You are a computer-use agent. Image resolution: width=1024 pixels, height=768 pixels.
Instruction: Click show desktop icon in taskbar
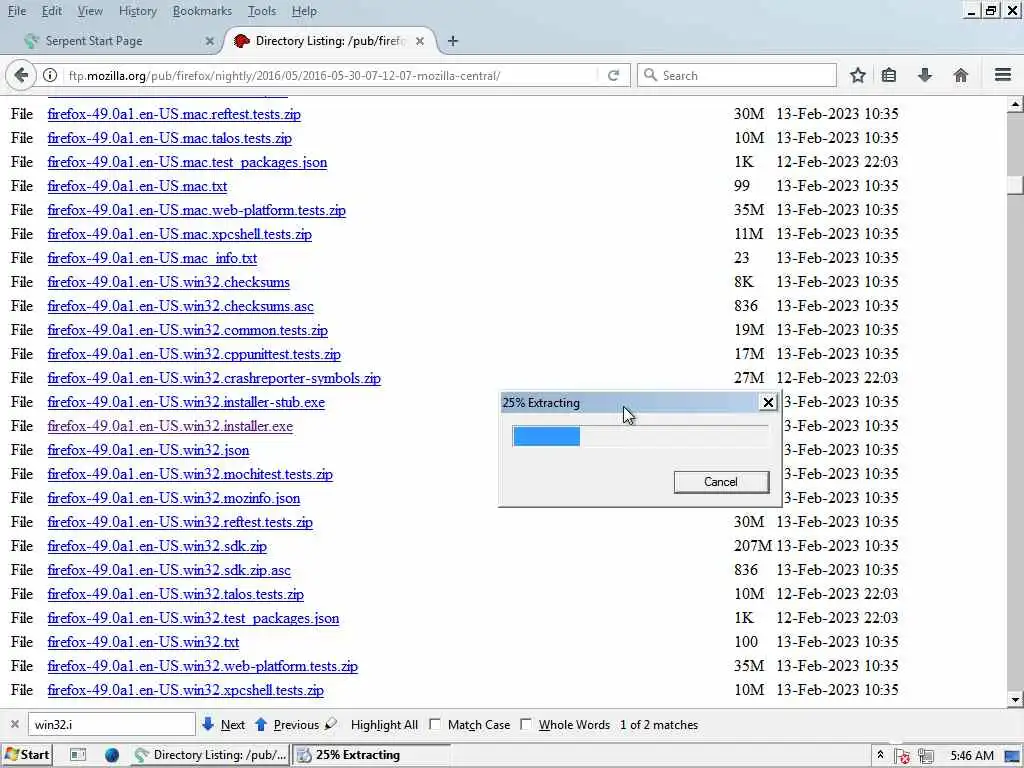(x=78, y=755)
